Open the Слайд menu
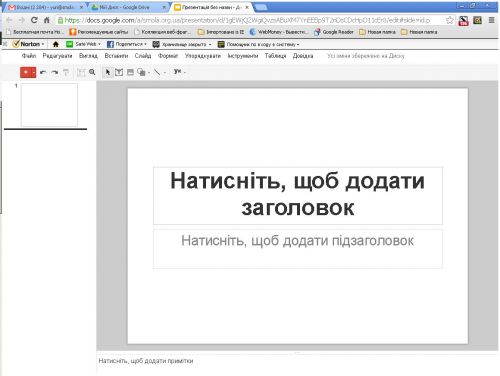Image resolution: width=500 pixels, height=376 pixels. (143, 56)
